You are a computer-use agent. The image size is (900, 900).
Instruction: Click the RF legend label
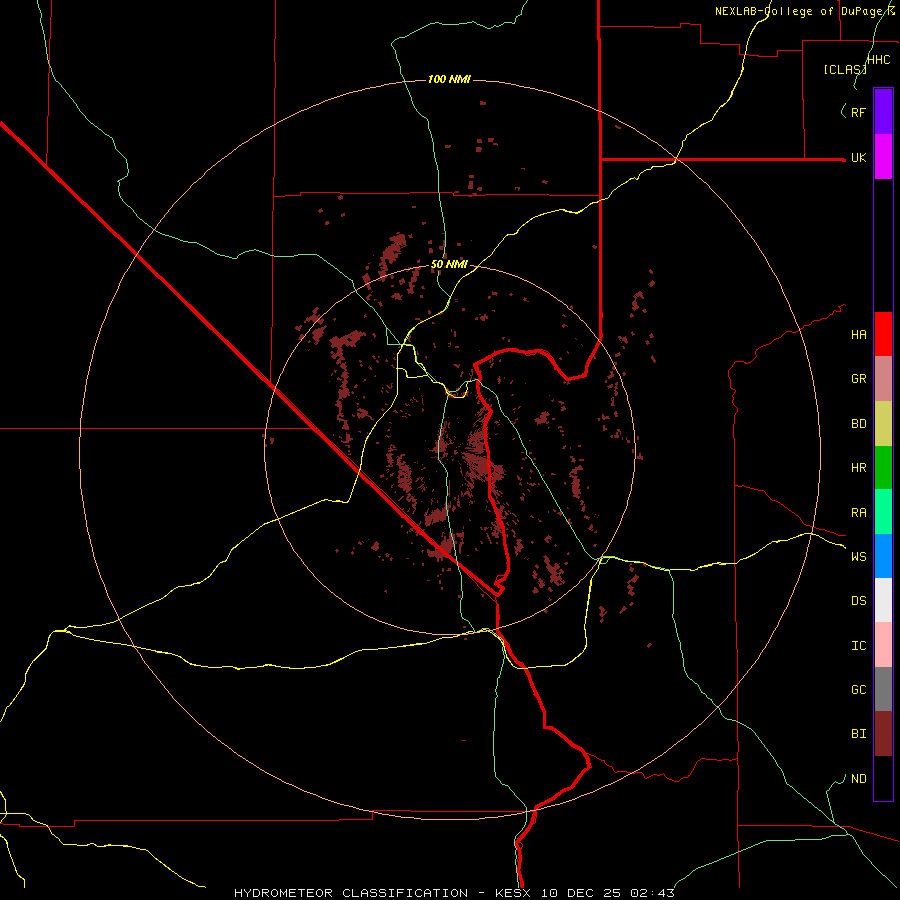(858, 112)
